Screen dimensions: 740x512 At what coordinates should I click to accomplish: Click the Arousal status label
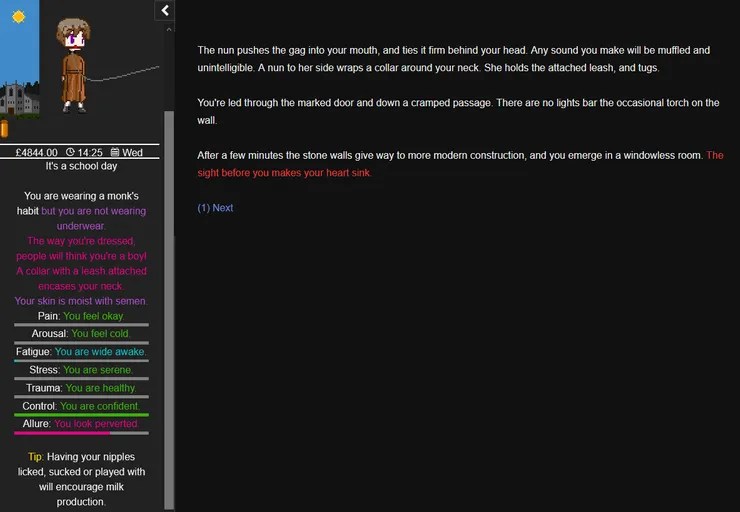[x=50, y=333]
